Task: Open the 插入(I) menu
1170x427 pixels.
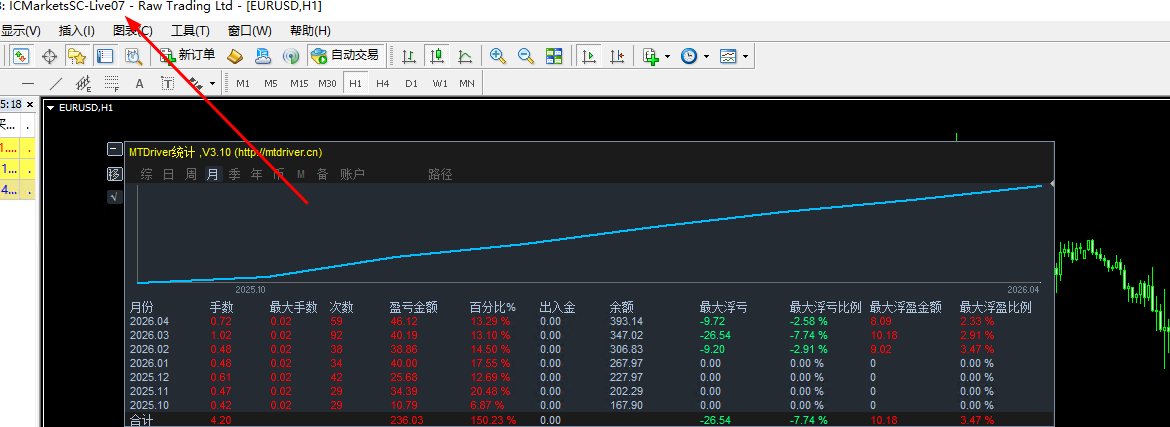Action: pyautogui.click(x=77, y=31)
